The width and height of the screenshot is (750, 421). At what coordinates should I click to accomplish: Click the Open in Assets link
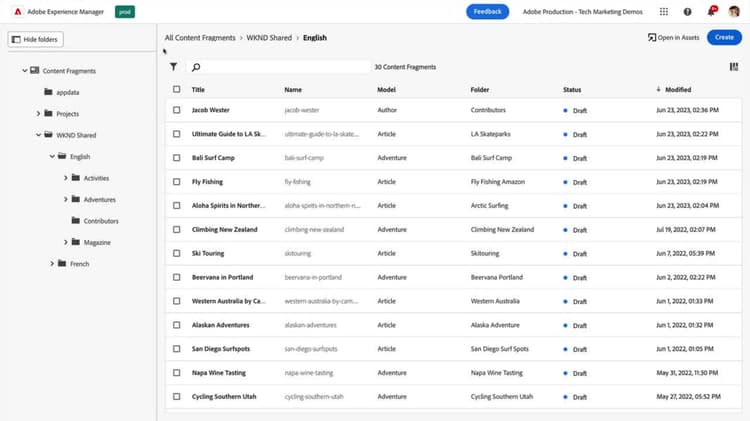click(673, 37)
